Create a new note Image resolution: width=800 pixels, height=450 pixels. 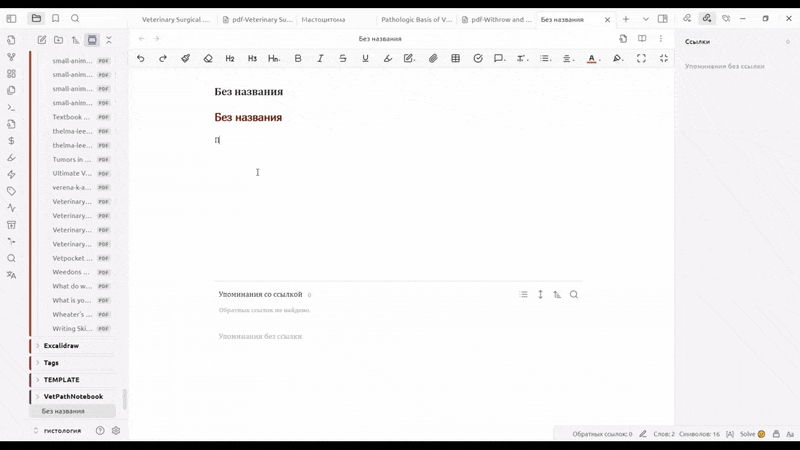tap(42, 40)
